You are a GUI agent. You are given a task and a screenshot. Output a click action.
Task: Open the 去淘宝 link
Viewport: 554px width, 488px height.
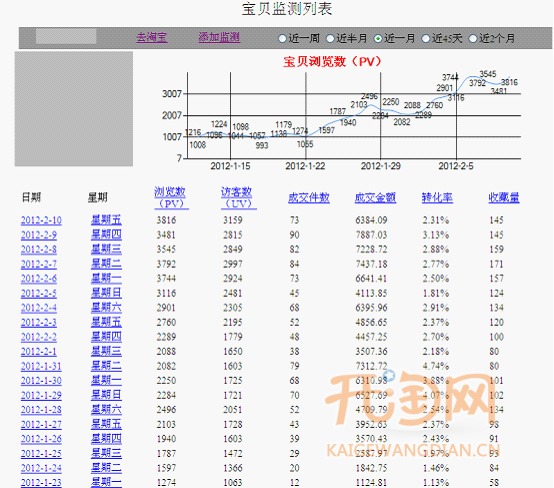click(x=152, y=37)
